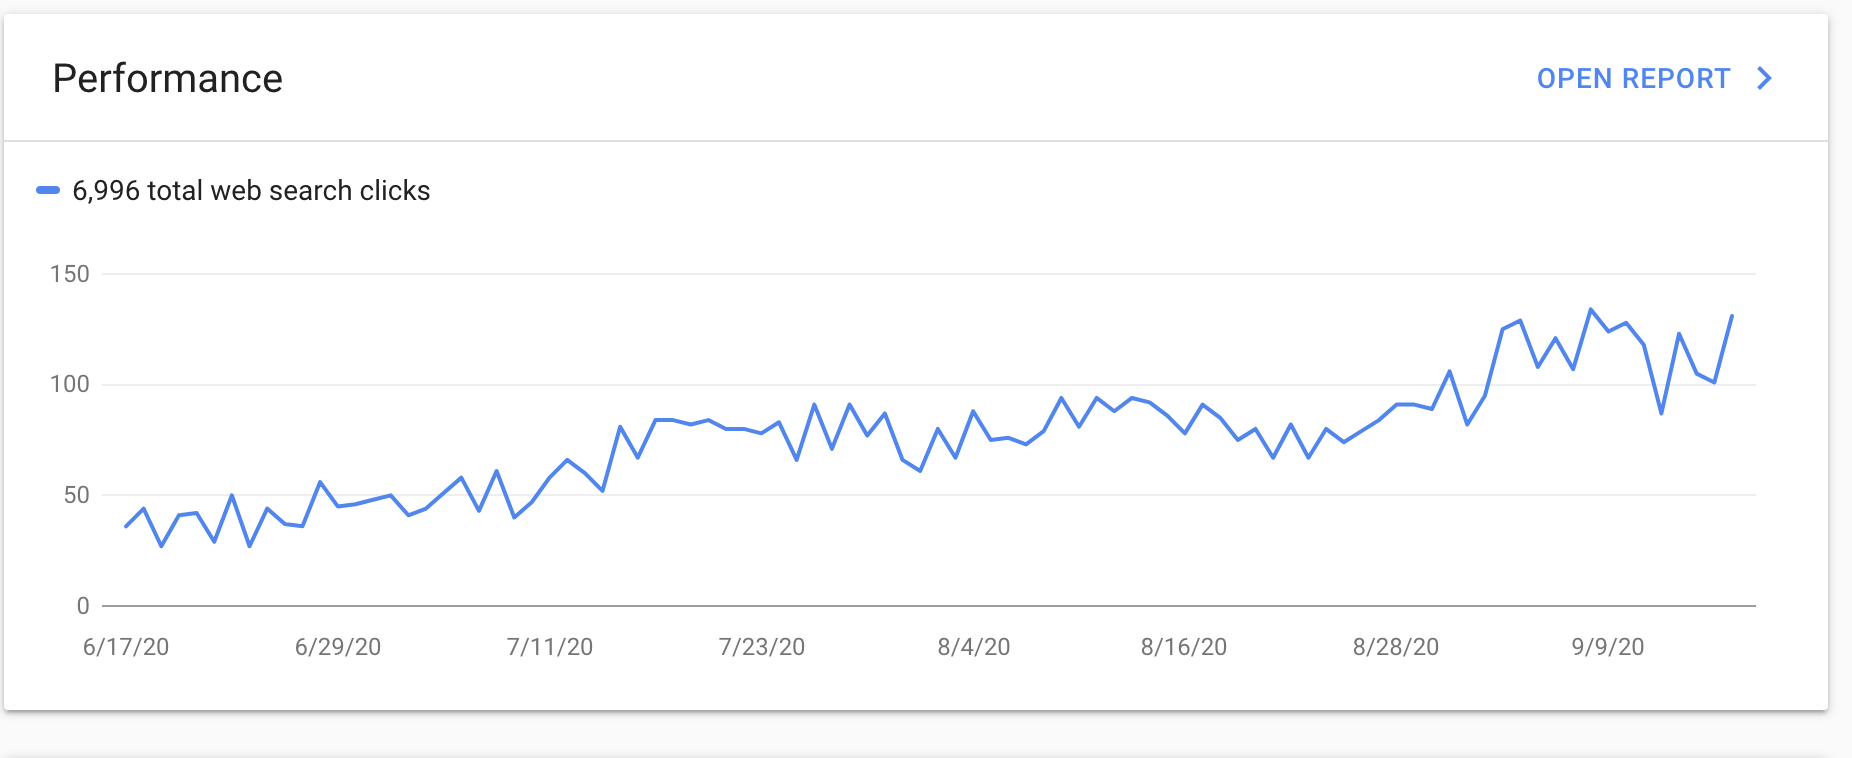1852x758 pixels.
Task: Select the 6/29/20 date label
Action: [x=338, y=647]
